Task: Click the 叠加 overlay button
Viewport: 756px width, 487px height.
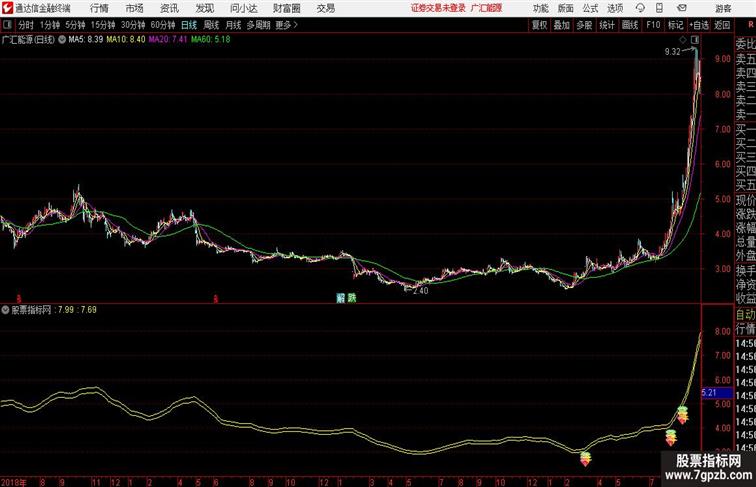Action: tap(562, 25)
